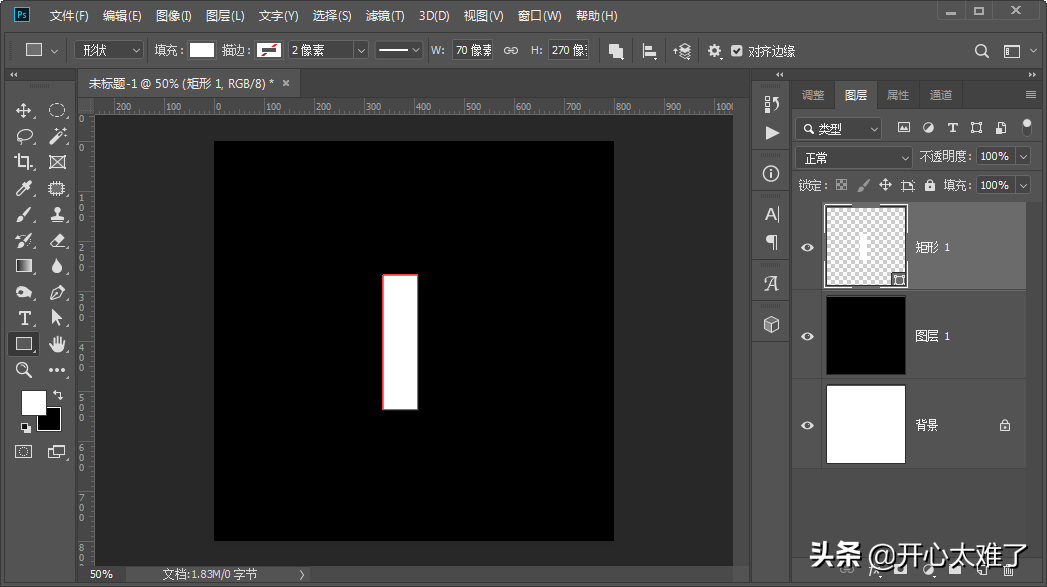Open the Edit Toolbar three-dots button

tap(57, 370)
